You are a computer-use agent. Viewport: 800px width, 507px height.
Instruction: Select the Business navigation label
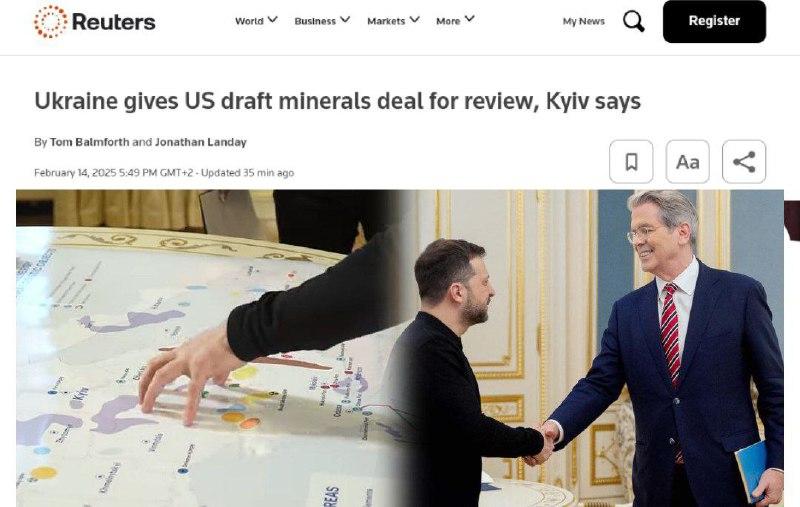coord(315,21)
